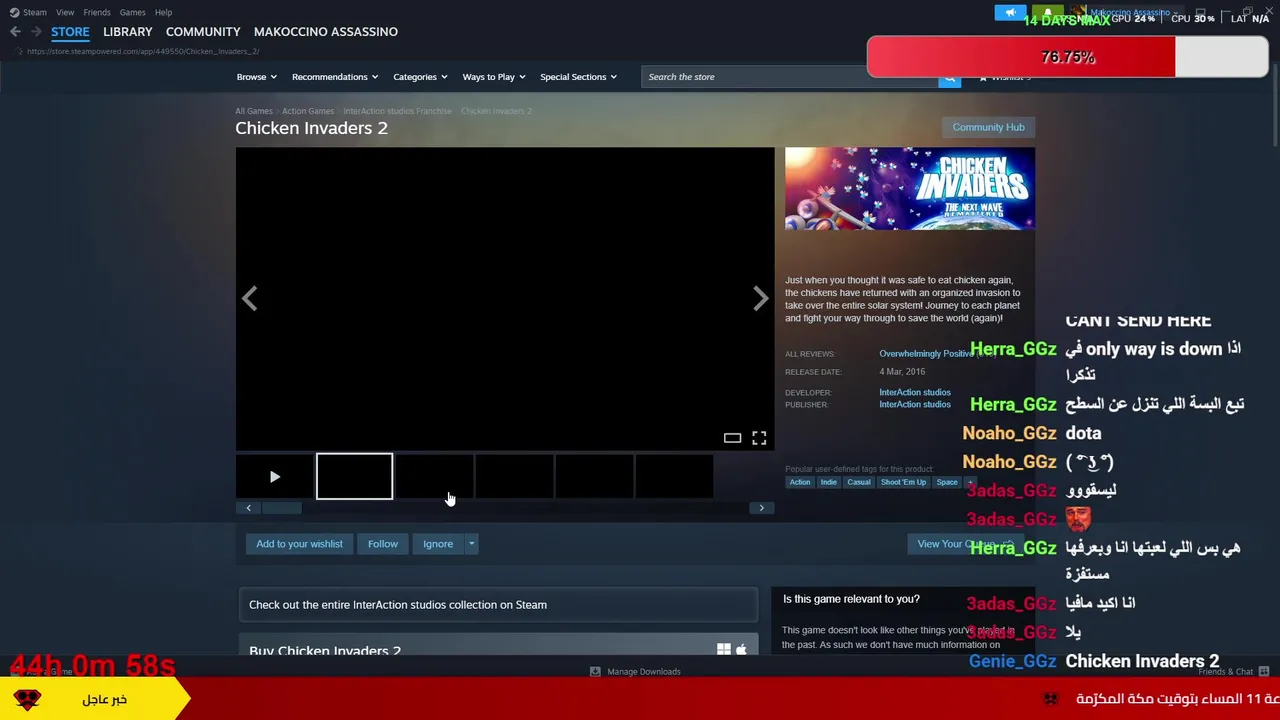Add a tag with the plus button
Viewport: 1280px width, 720px height.
click(969, 482)
